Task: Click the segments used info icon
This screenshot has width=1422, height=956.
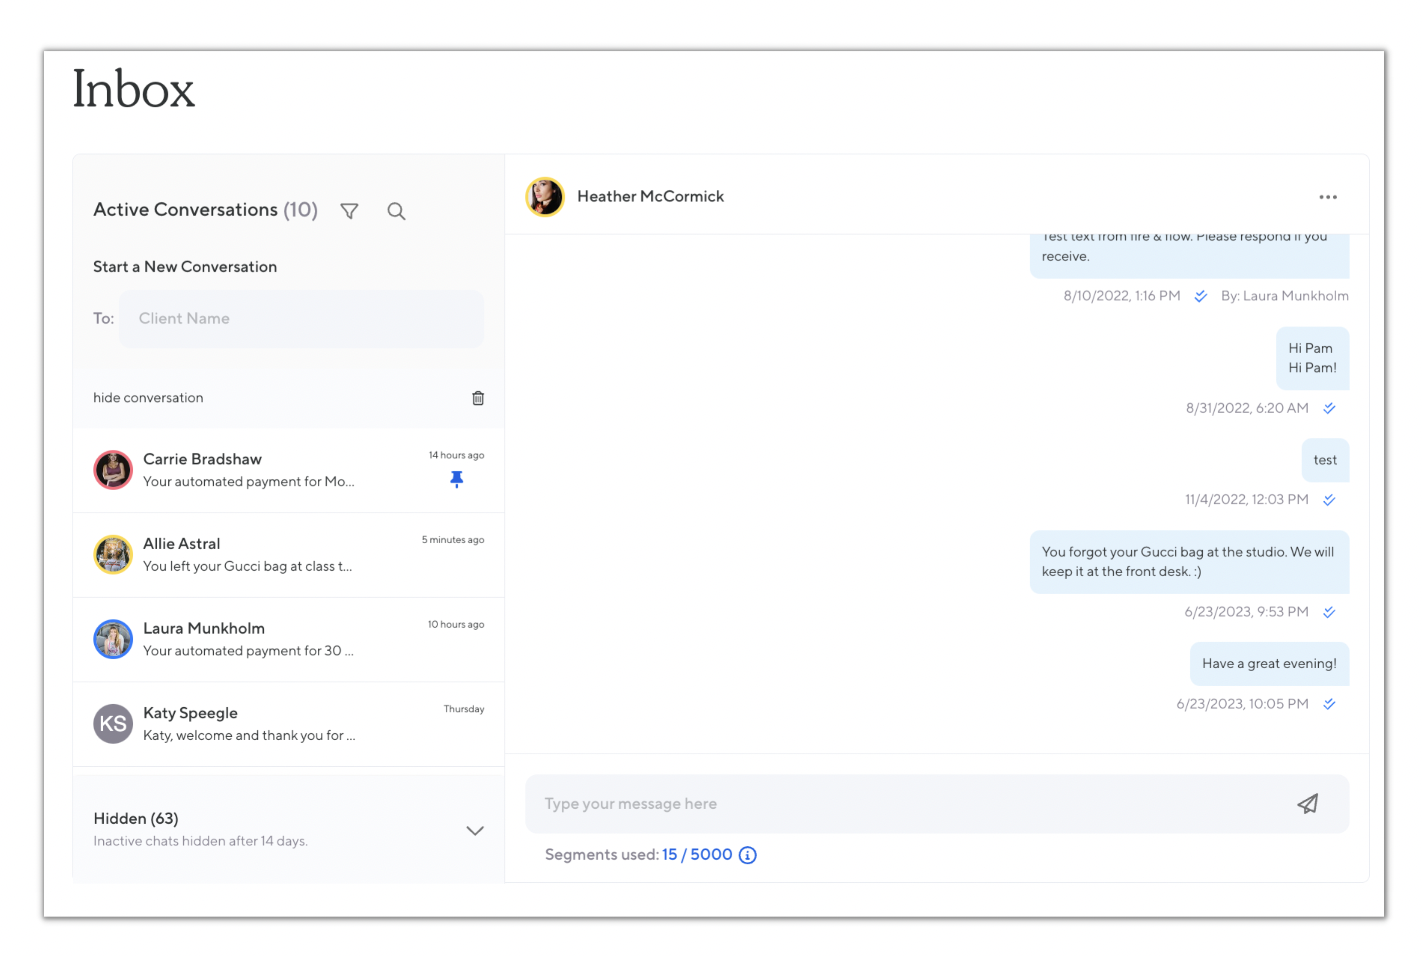Action: (x=747, y=855)
